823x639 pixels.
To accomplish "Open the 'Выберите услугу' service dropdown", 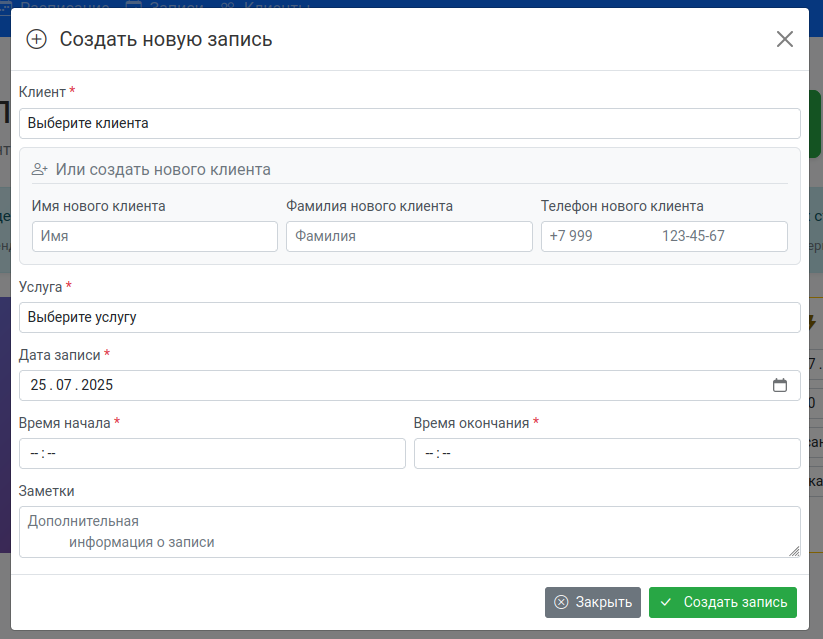I will pyautogui.click(x=409, y=317).
